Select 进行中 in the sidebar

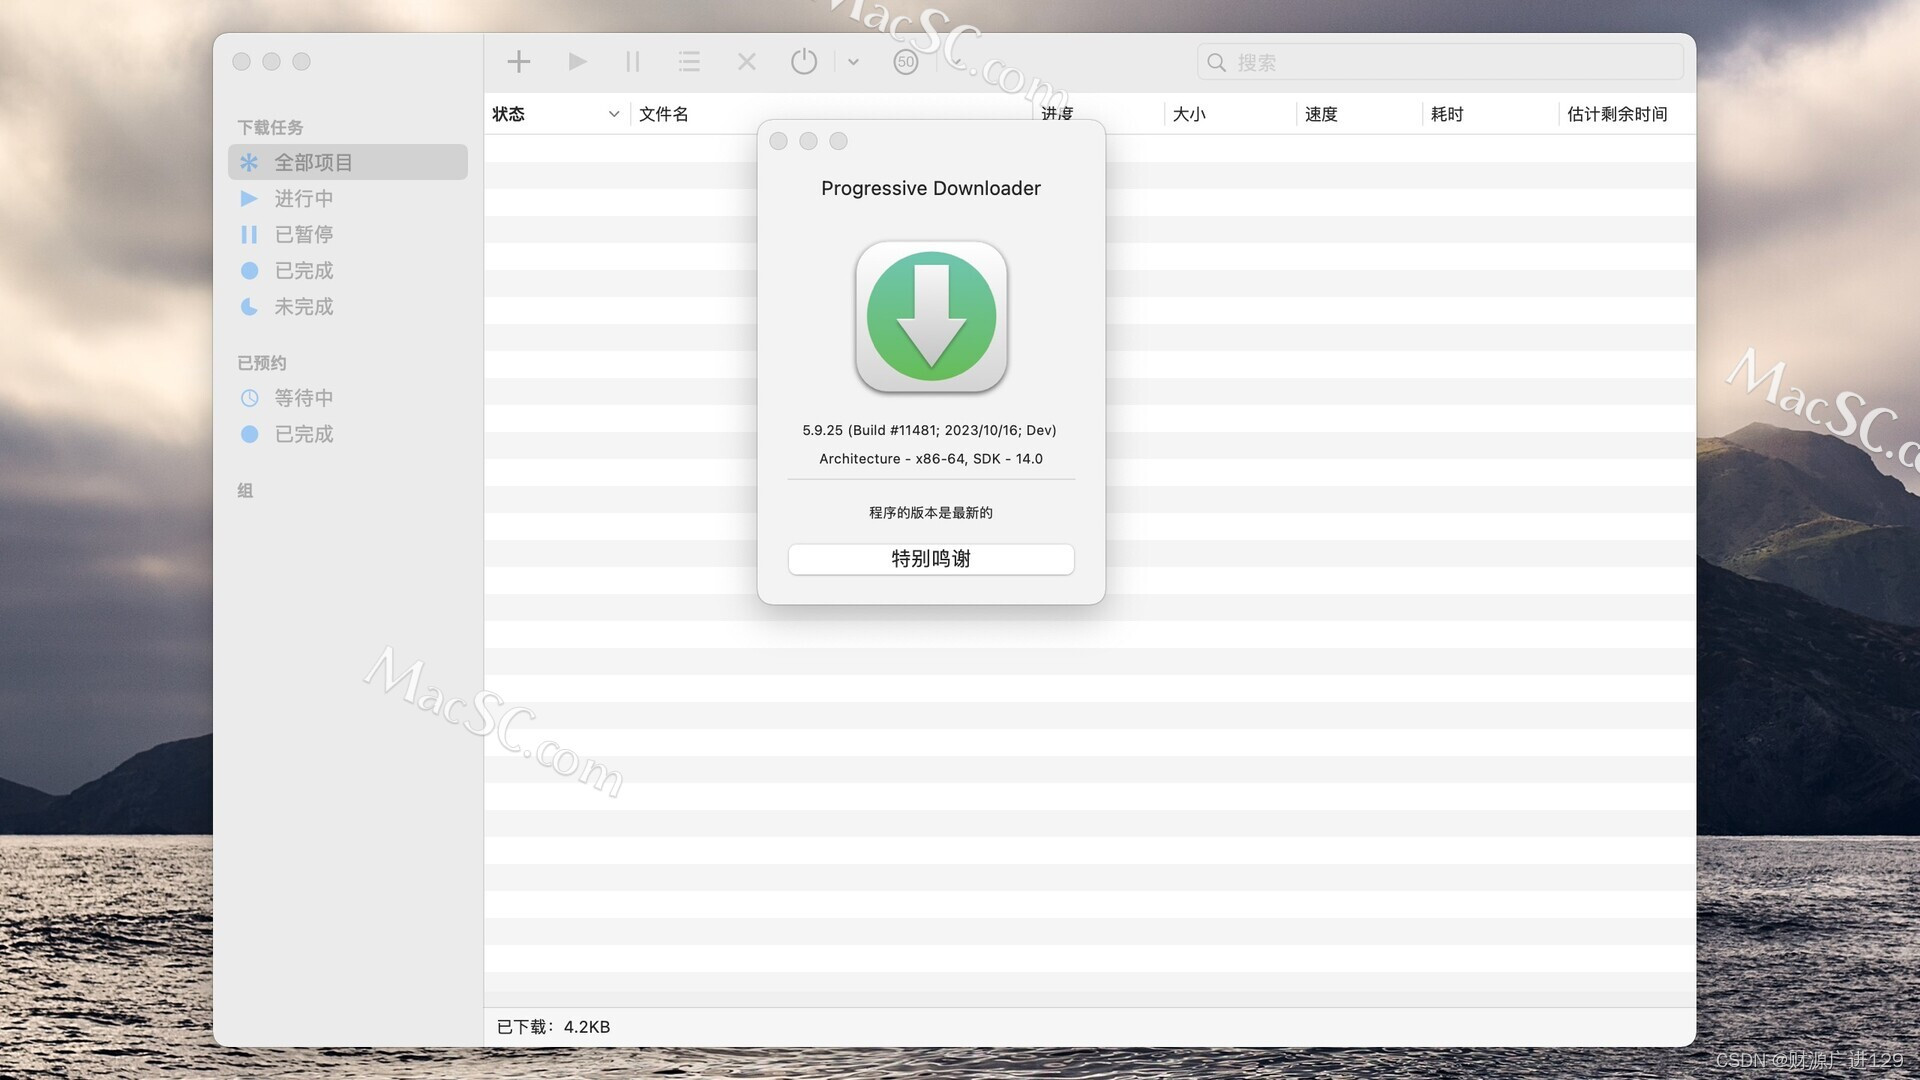348,198
